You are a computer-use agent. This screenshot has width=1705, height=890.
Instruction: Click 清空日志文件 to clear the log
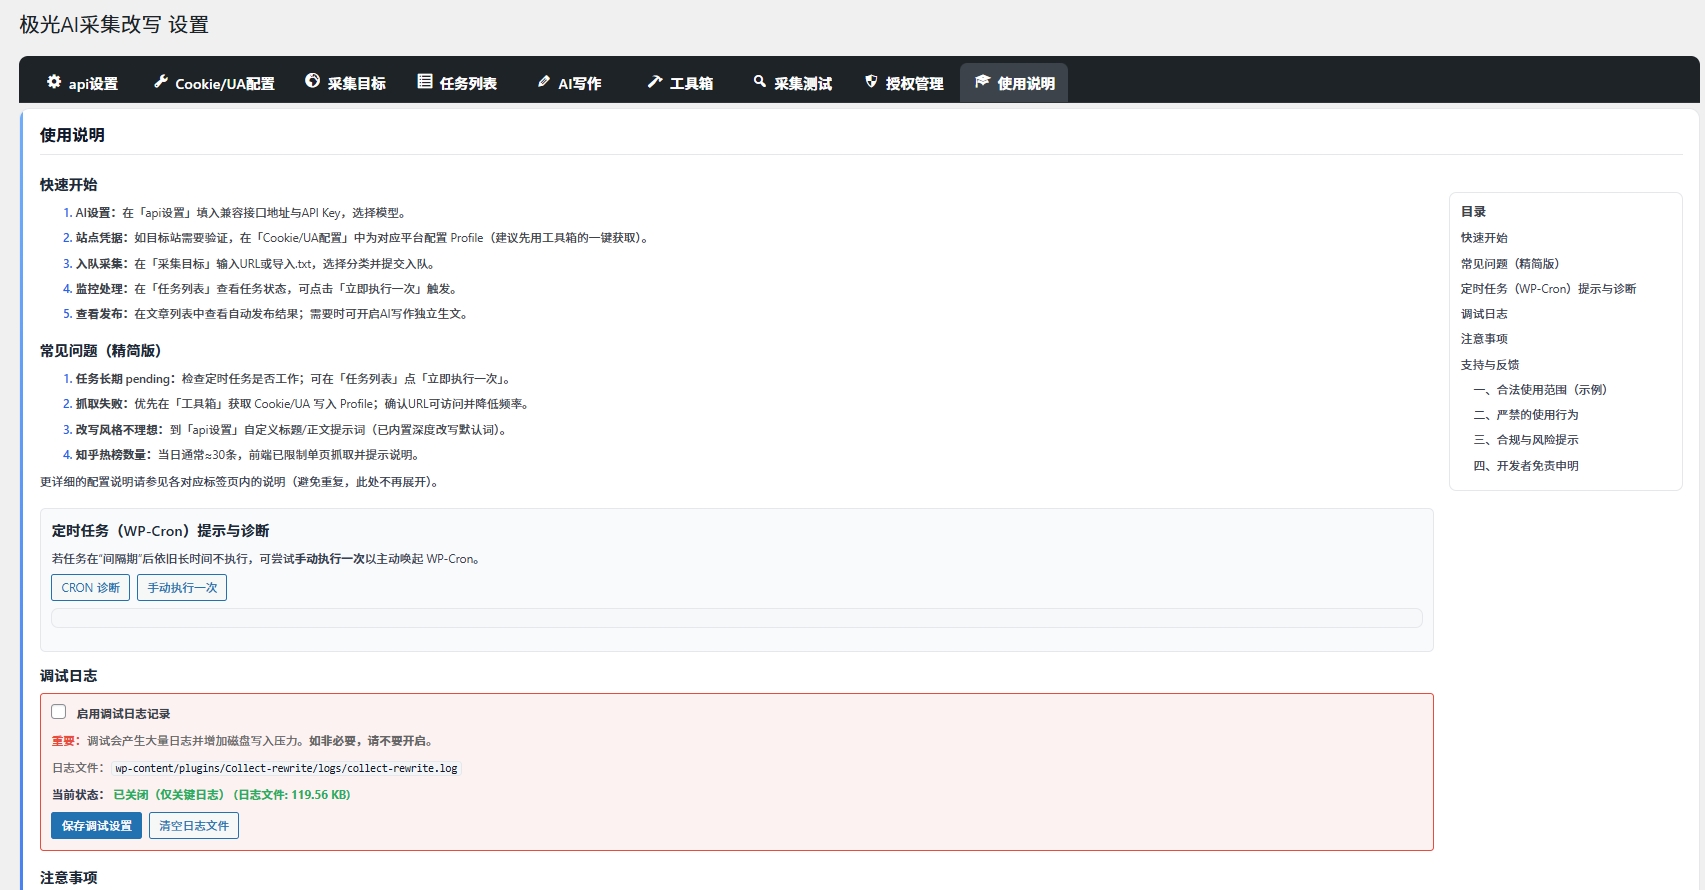[x=194, y=826]
